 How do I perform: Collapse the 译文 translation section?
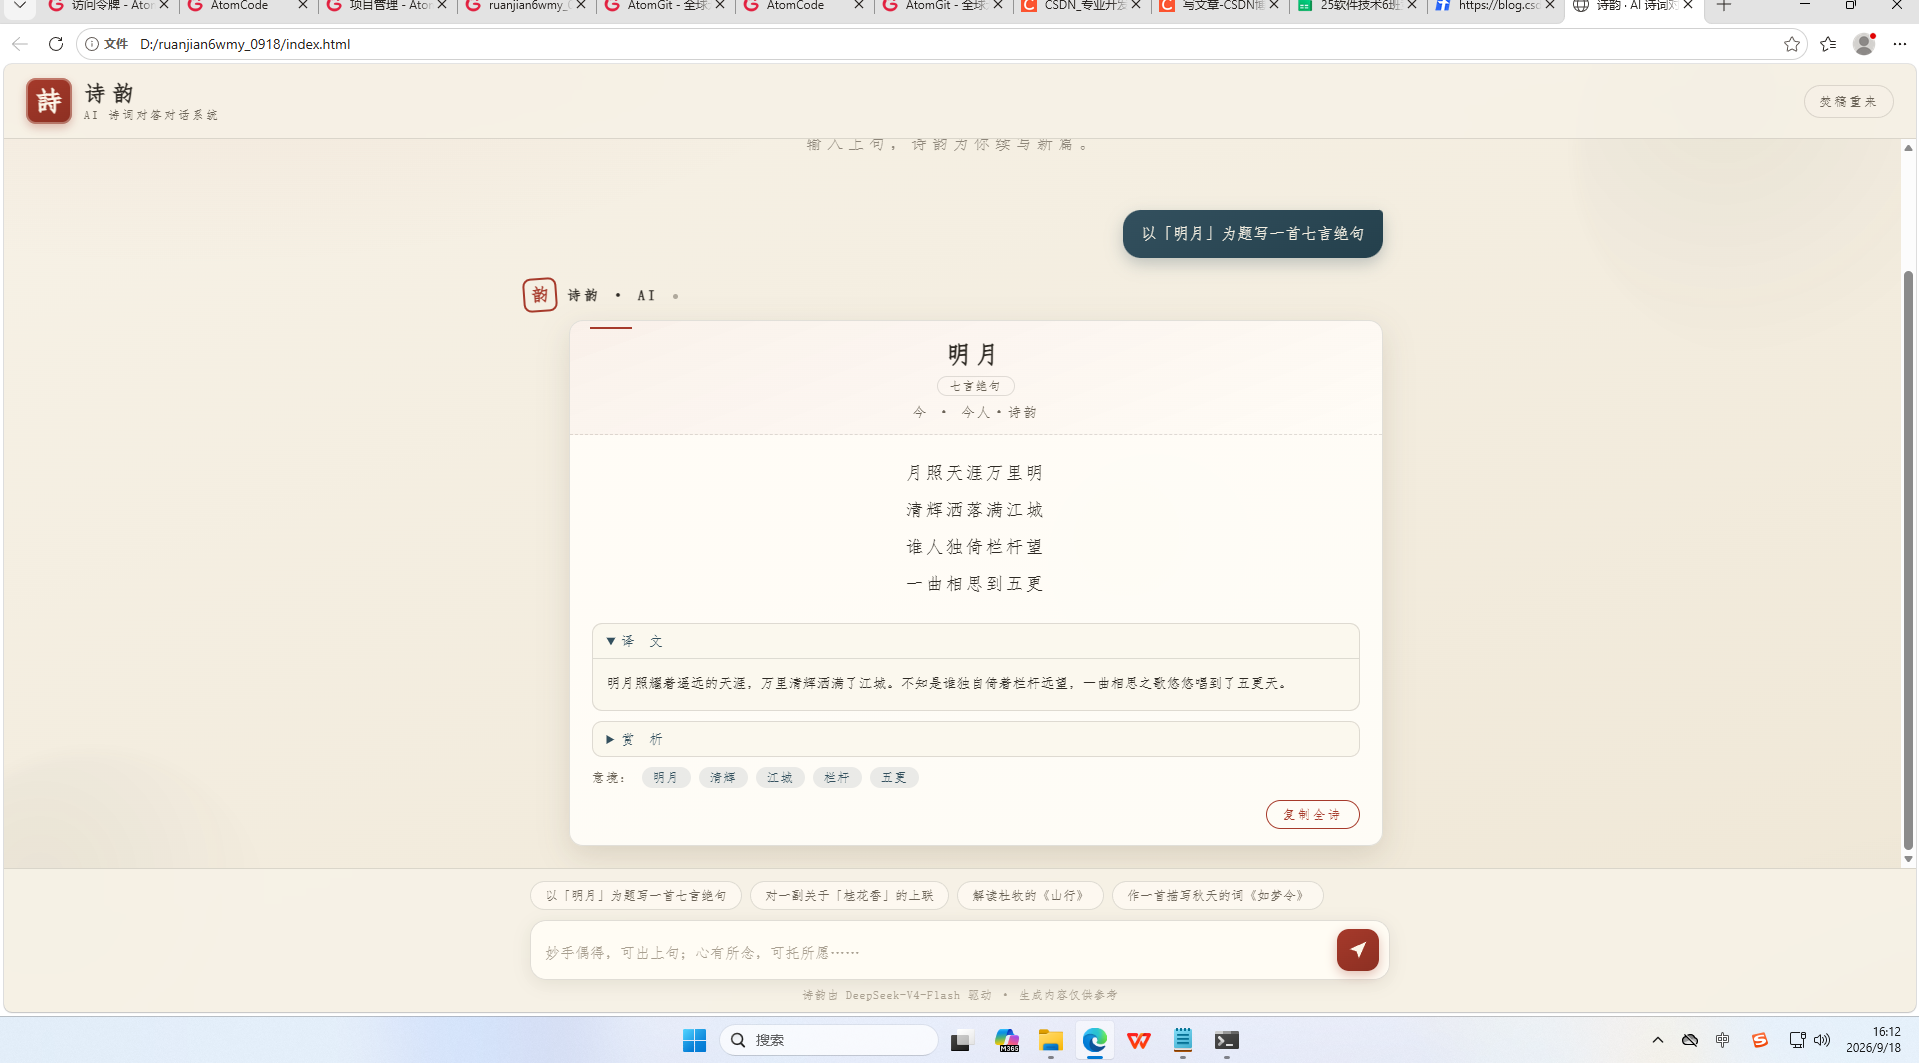[x=975, y=641]
